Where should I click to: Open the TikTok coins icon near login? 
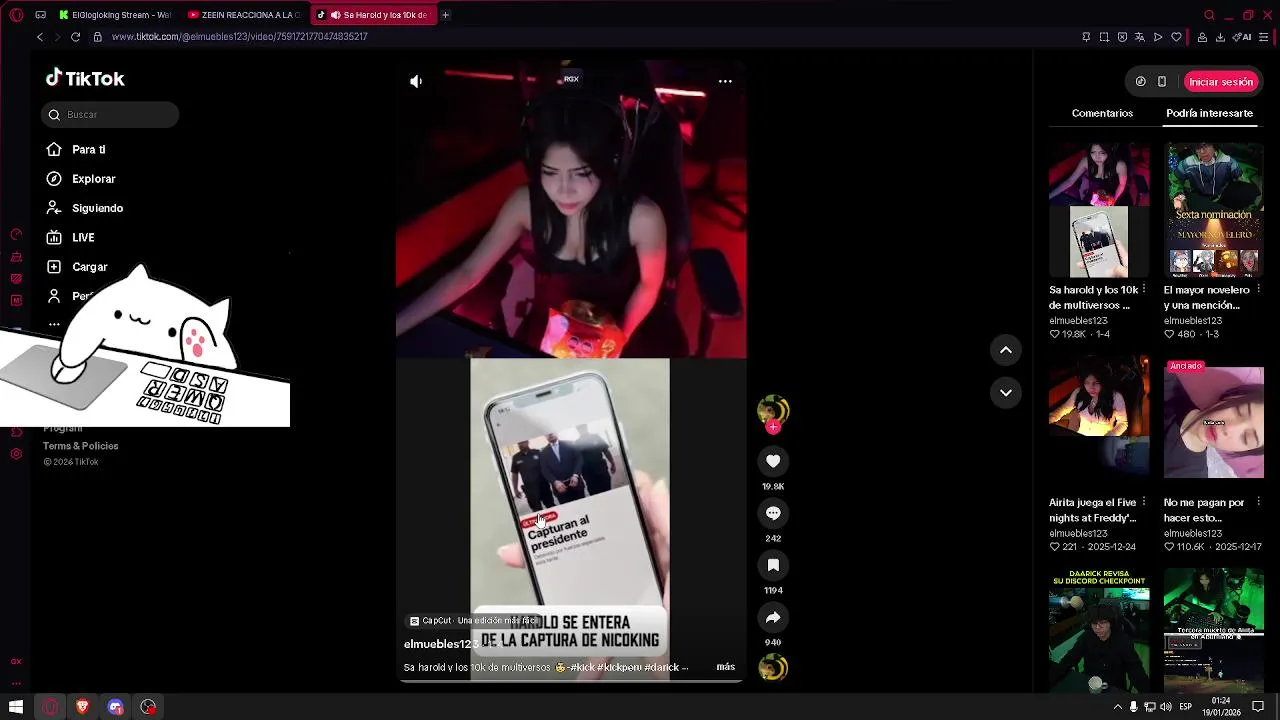click(x=1140, y=82)
